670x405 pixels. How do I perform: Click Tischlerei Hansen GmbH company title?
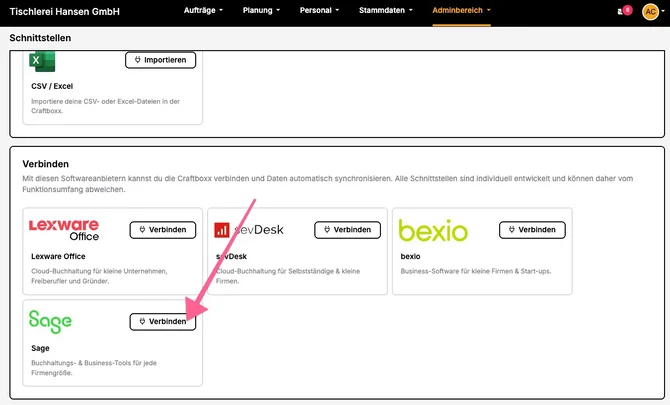point(65,12)
